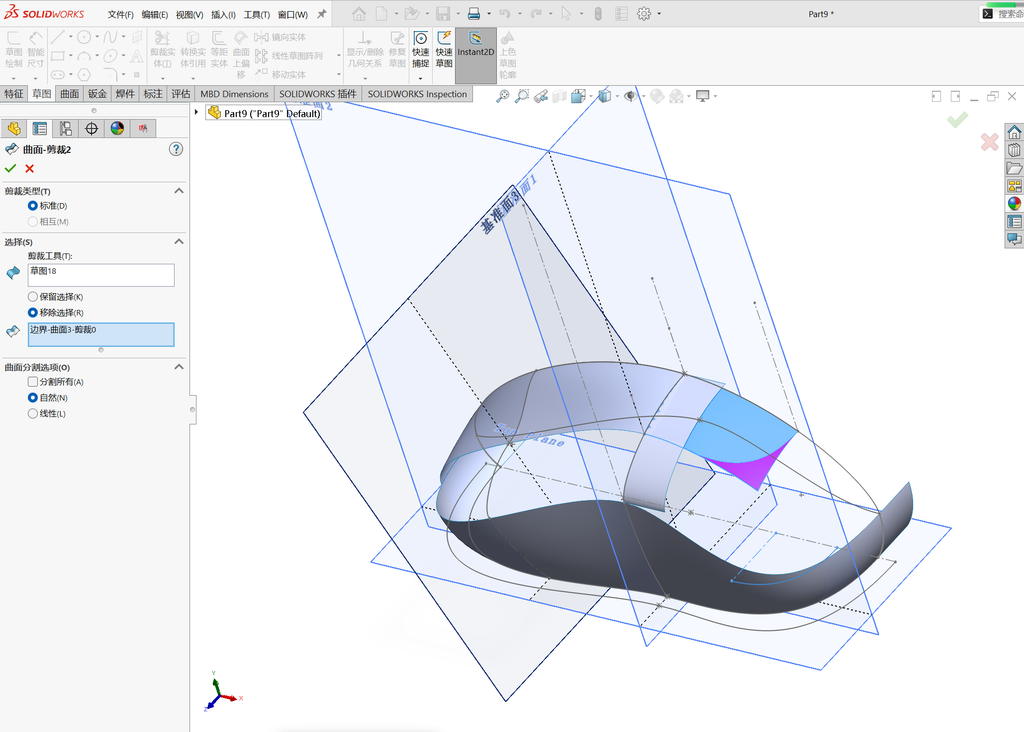
Task: Select the 移除选择(R) radio button
Action: click(33, 312)
